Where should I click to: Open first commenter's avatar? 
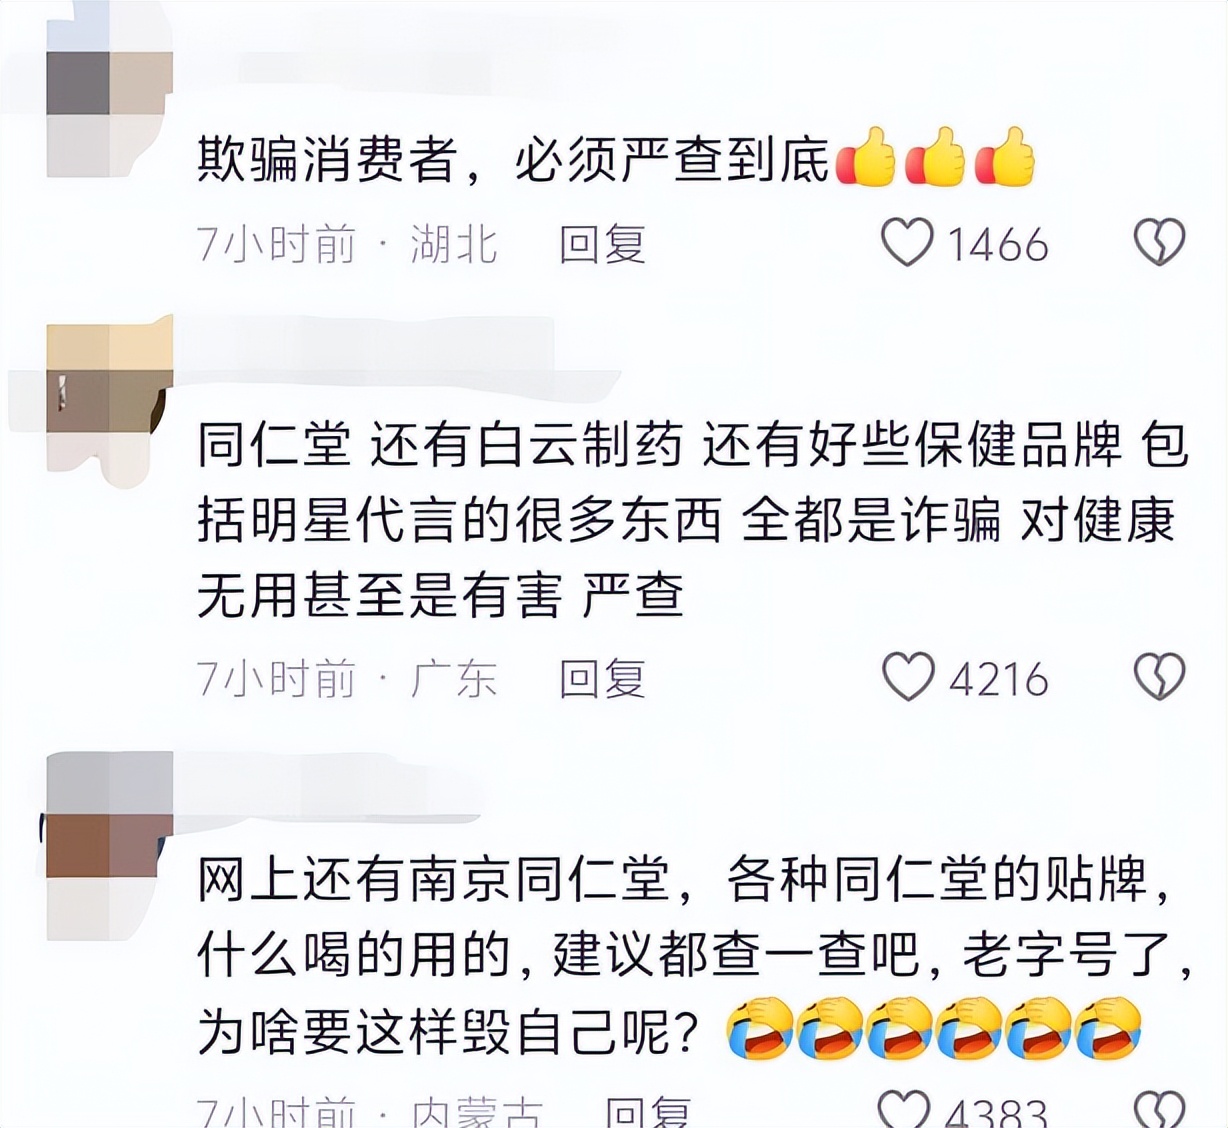click(x=108, y=98)
